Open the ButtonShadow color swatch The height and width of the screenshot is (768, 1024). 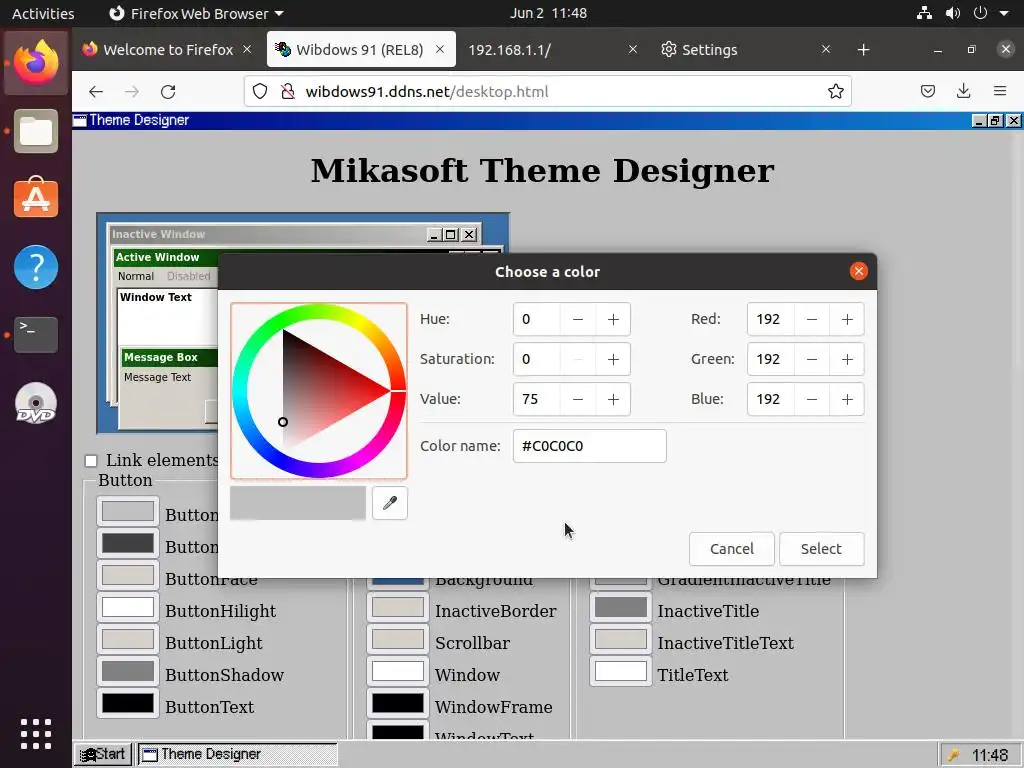(x=128, y=671)
